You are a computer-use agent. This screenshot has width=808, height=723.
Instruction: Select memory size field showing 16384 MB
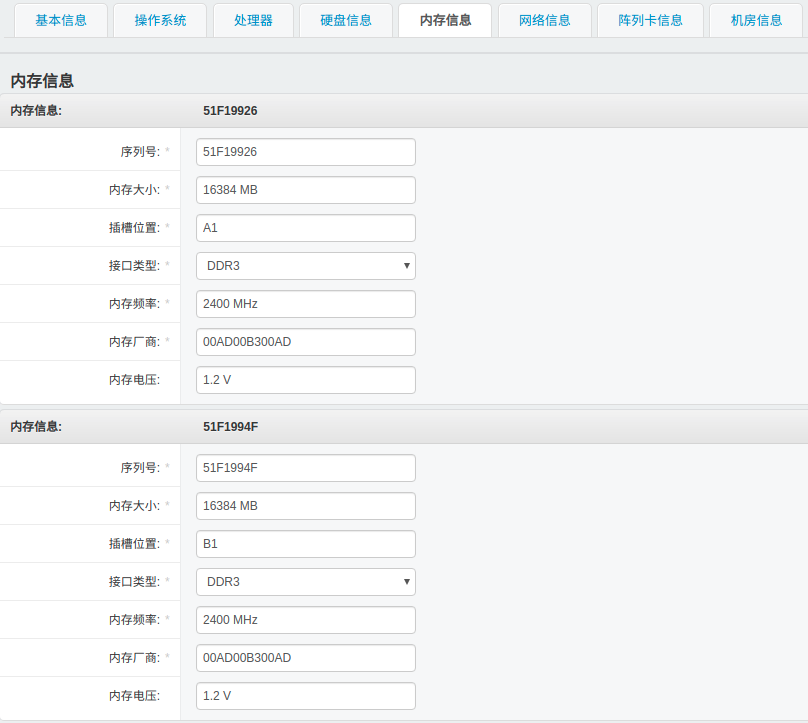[305, 189]
